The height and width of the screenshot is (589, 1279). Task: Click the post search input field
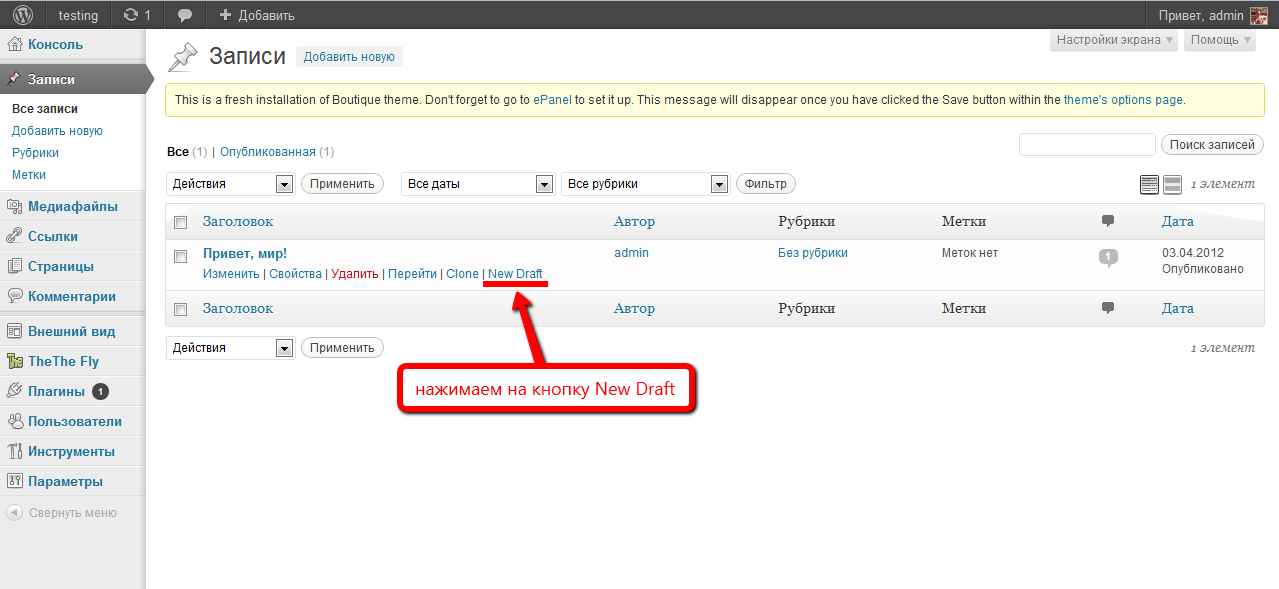point(1087,145)
